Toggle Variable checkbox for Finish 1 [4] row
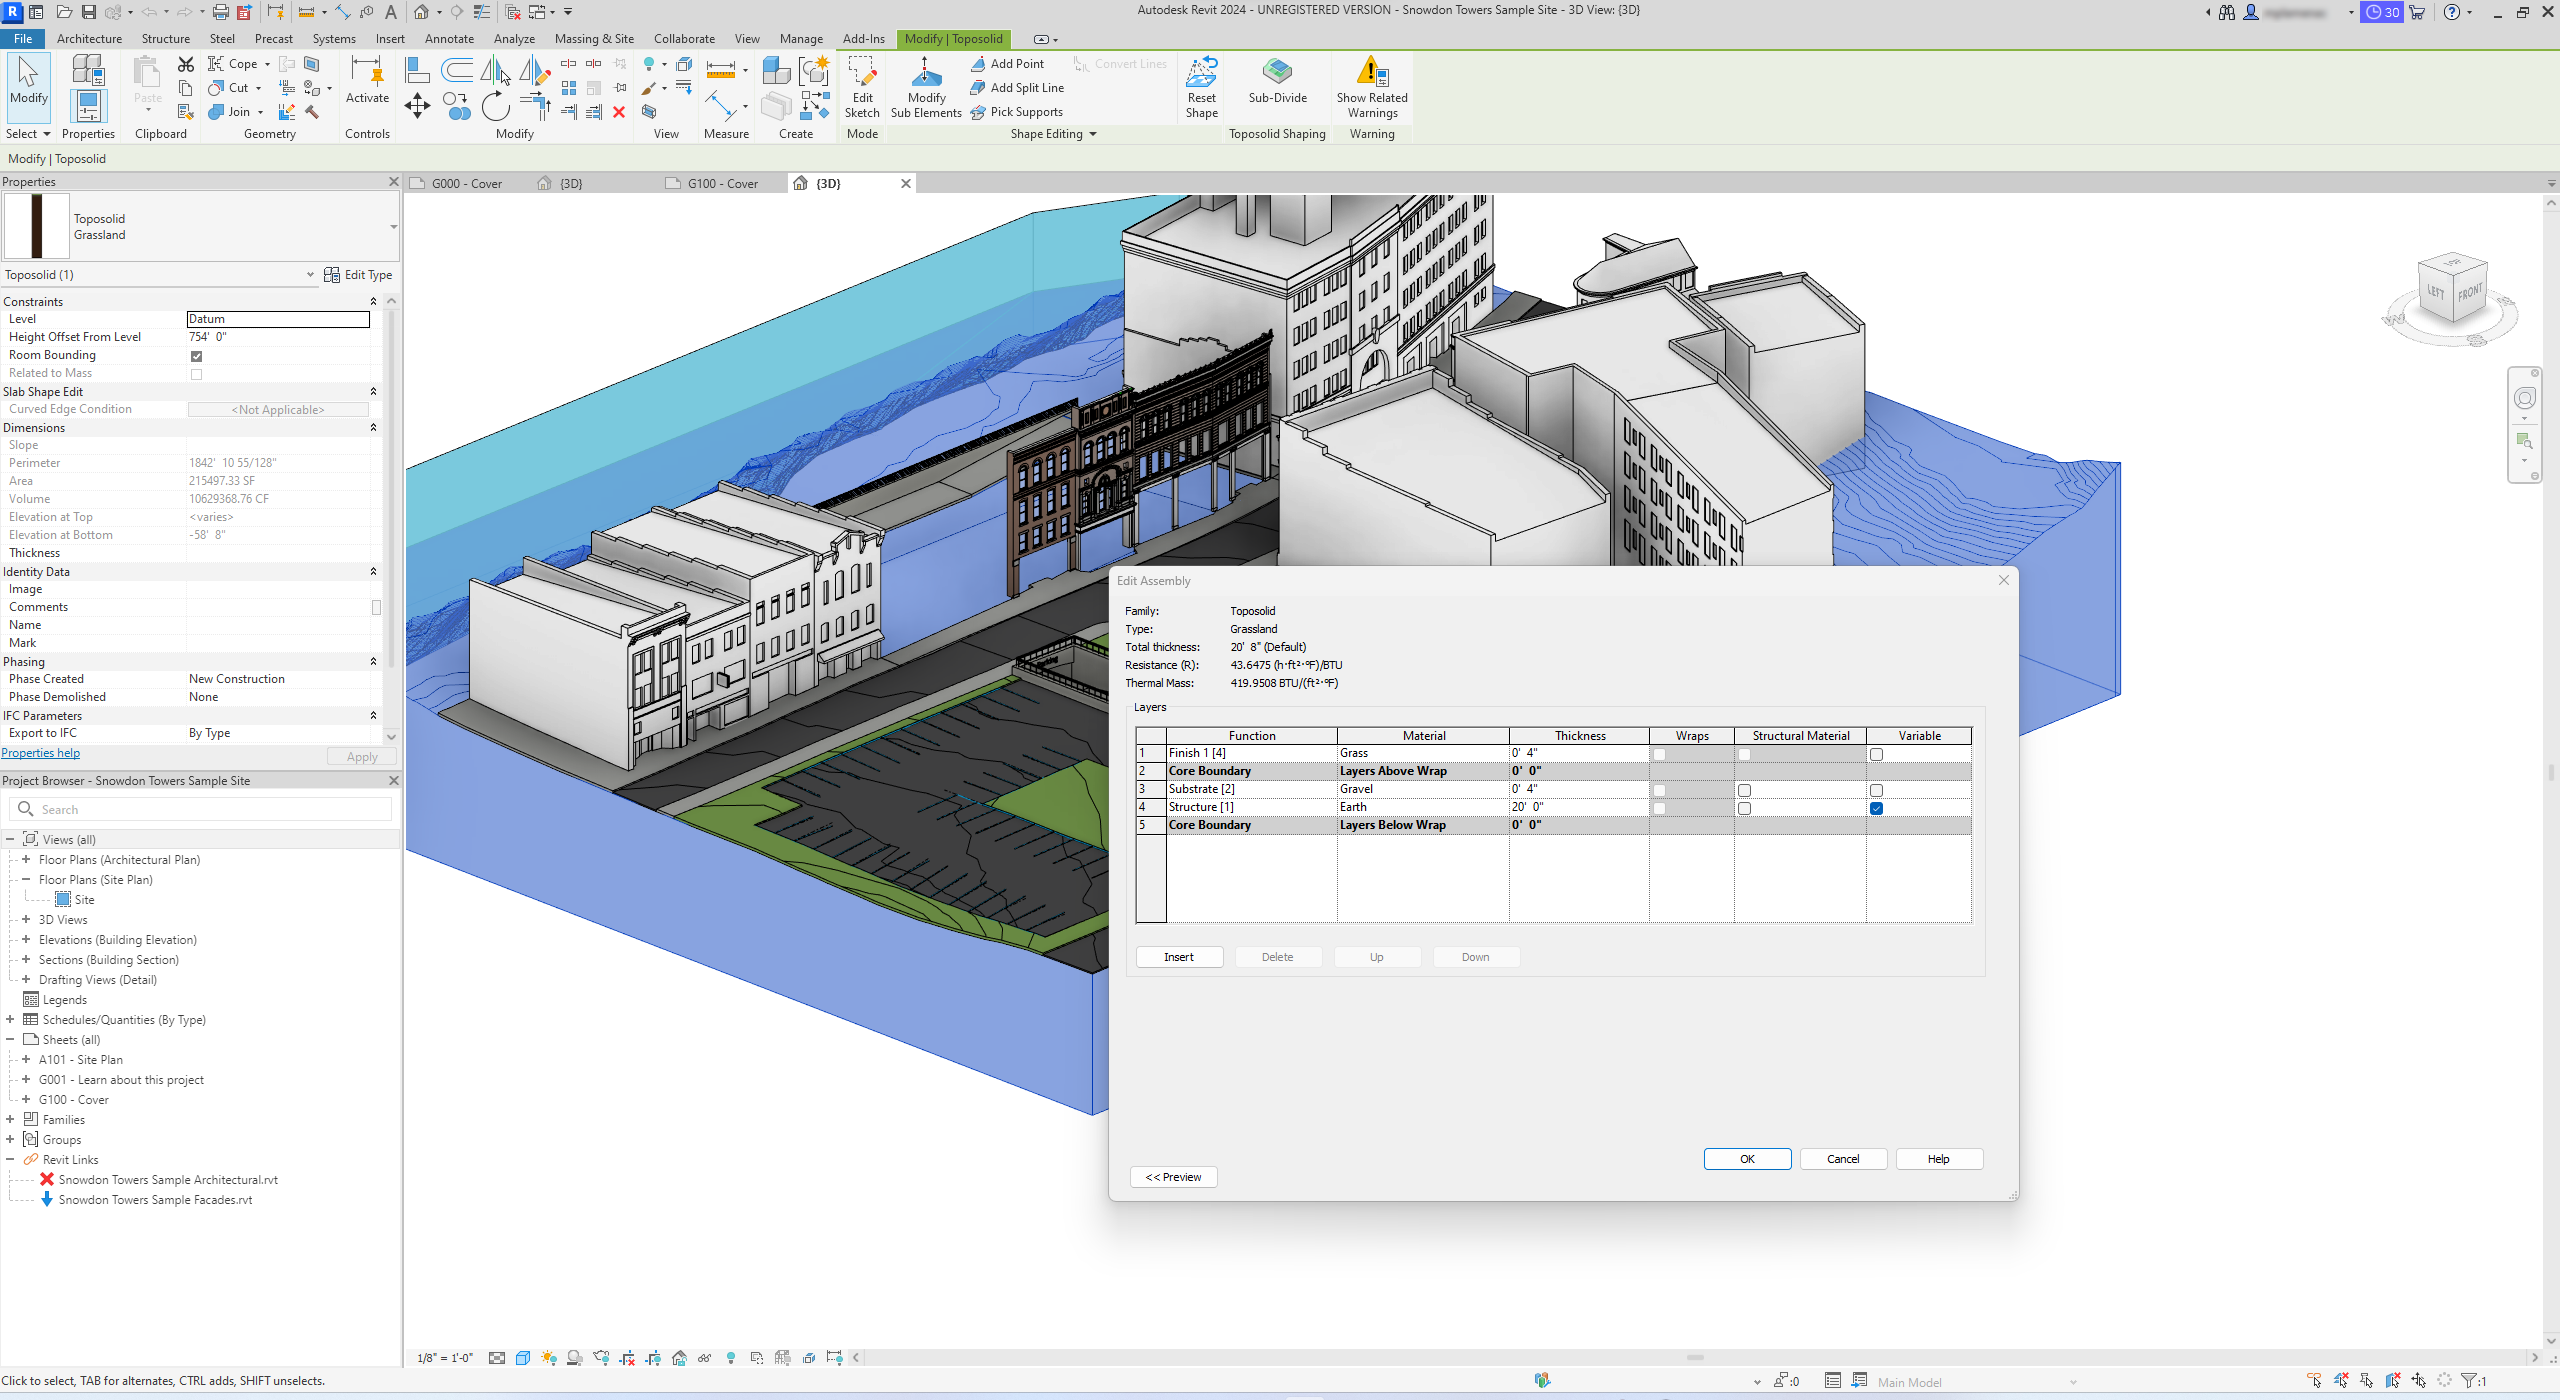Screen dimensions: 2560x1400 [1876, 754]
